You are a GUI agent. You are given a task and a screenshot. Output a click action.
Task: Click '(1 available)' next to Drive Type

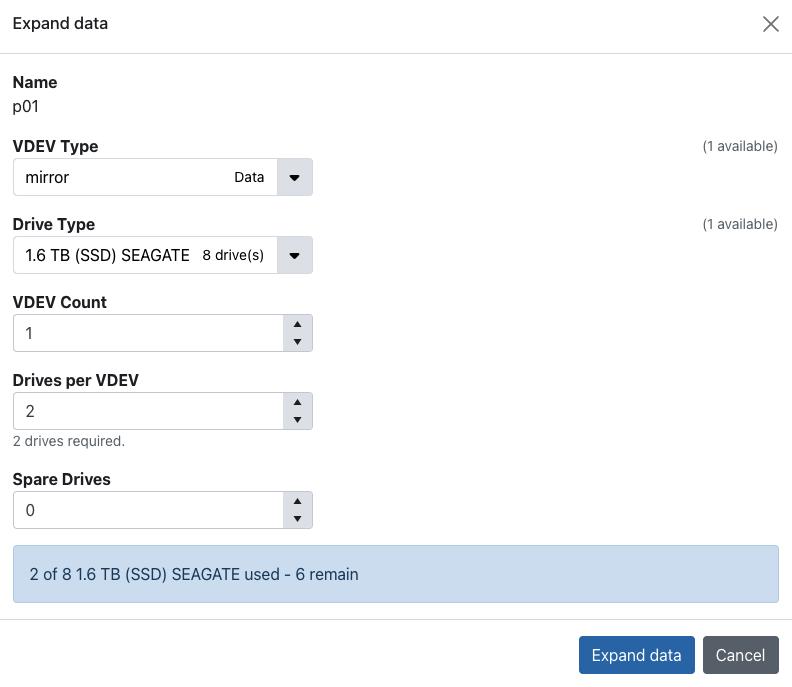[x=740, y=224]
